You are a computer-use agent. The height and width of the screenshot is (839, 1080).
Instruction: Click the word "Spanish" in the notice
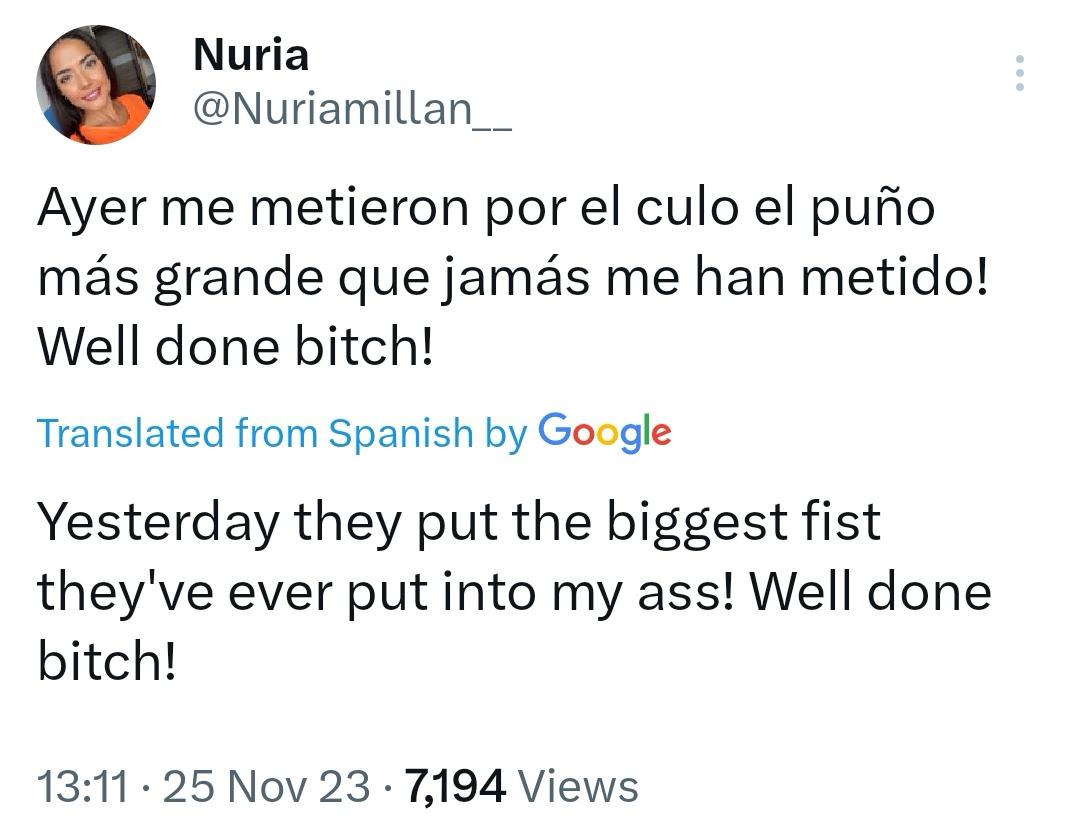(x=400, y=433)
